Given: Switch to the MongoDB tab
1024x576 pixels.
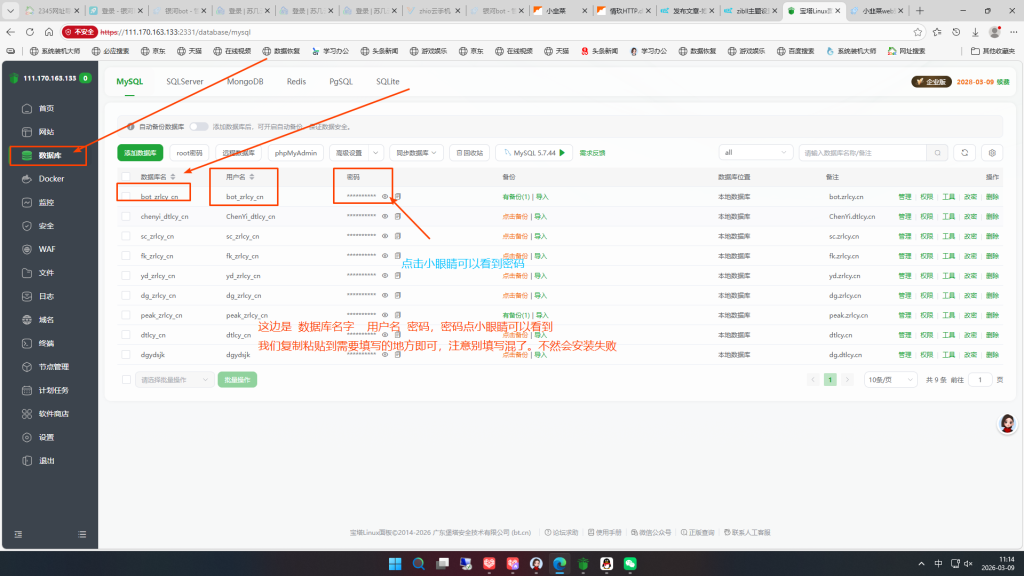Looking at the screenshot, I should pos(245,82).
